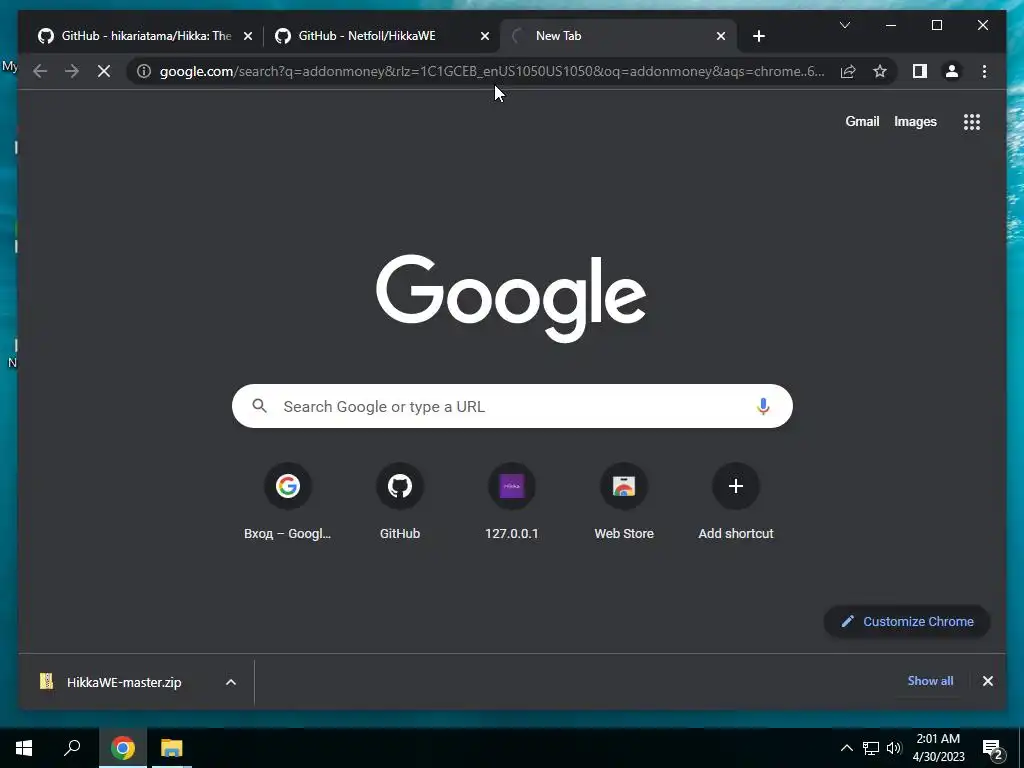Open the GitHub shortcut tile

pyautogui.click(x=400, y=502)
